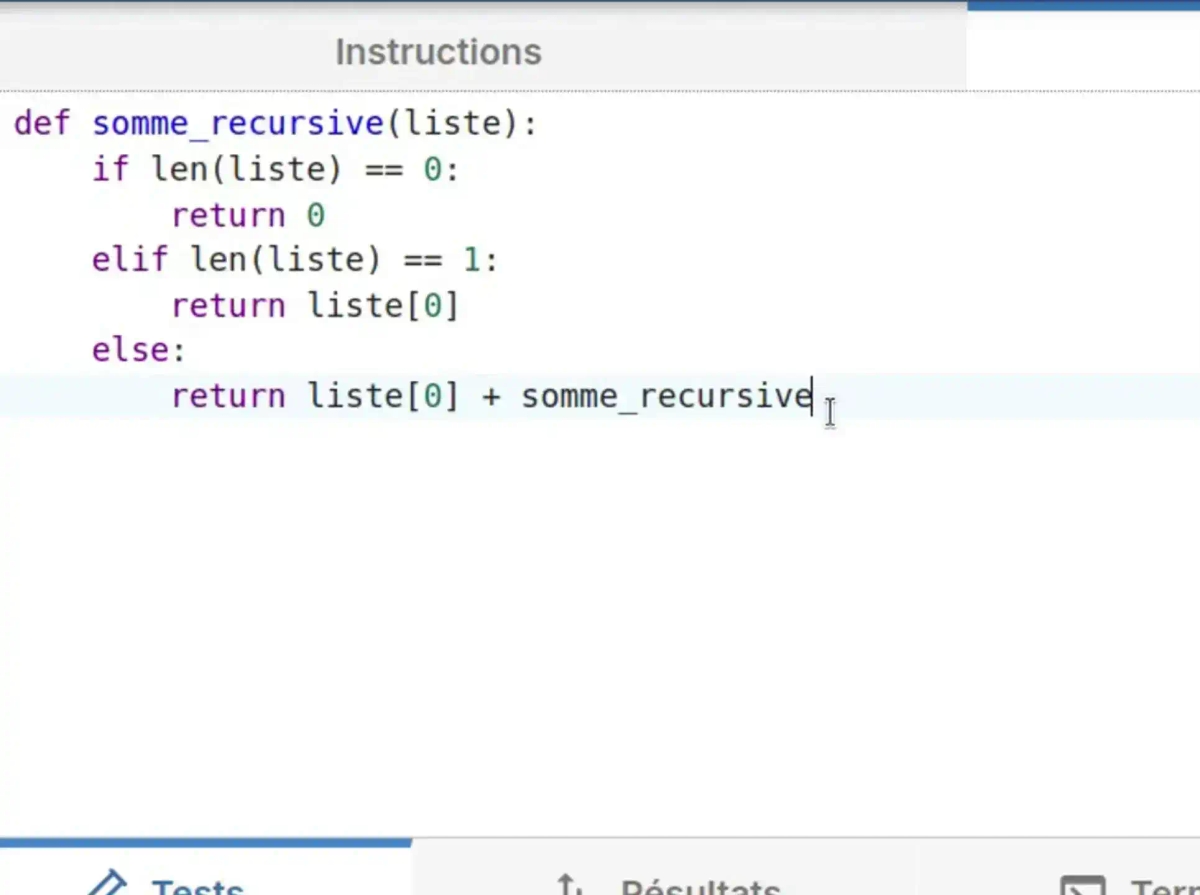Click somme_recursive in the function definition
Viewport: 1200px width, 895px height.
[238, 124]
